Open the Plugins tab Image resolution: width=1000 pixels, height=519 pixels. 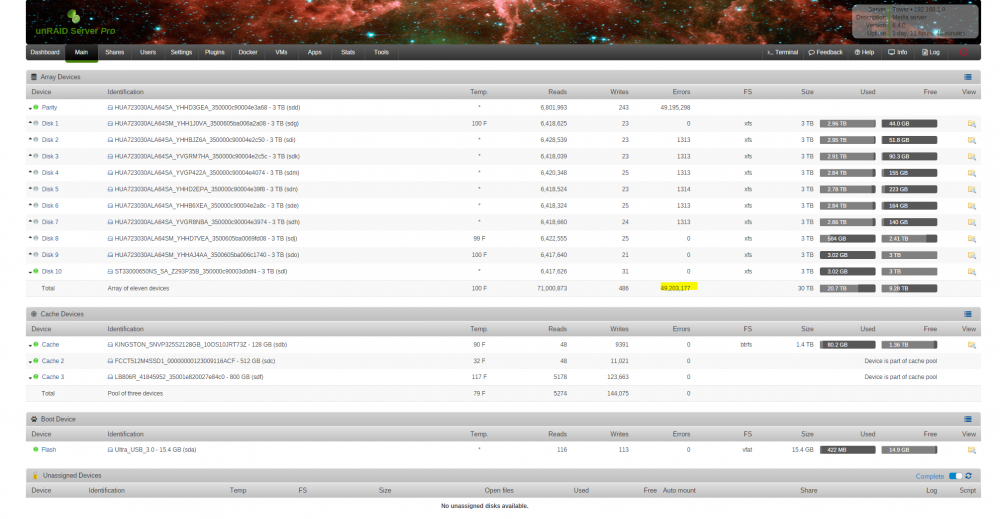tap(215, 52)
